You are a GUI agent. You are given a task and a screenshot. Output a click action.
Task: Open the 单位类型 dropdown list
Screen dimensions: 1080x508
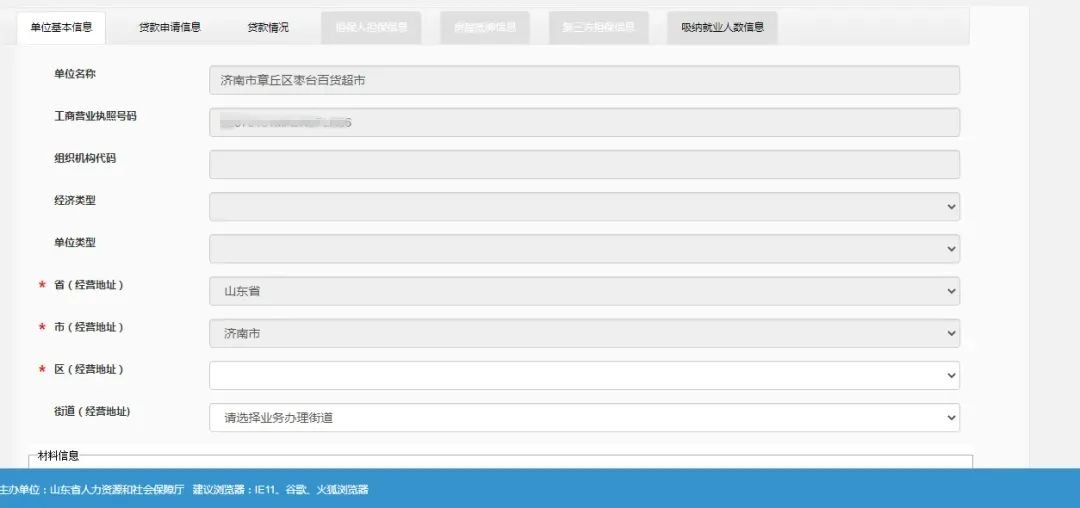(x=584, y=249)
